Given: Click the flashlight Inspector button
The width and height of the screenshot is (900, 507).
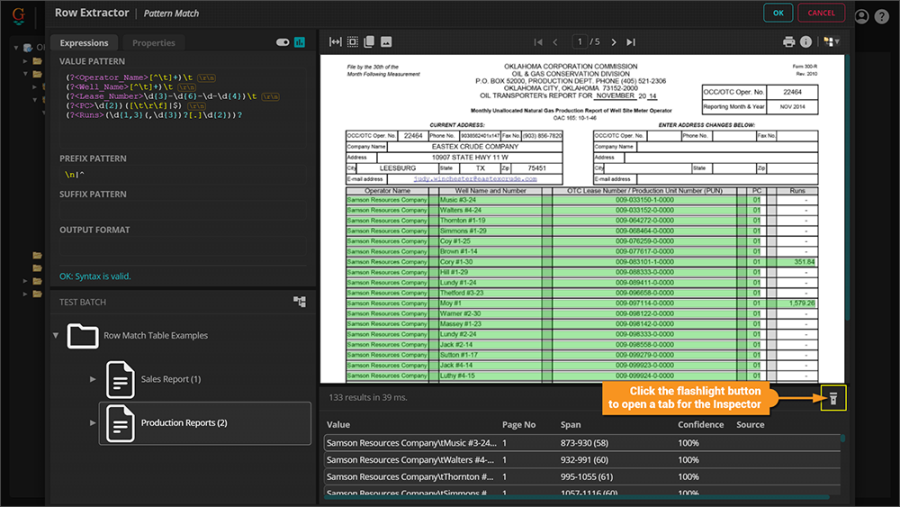Looking at the screenshot, I should (x=831, y=400).
